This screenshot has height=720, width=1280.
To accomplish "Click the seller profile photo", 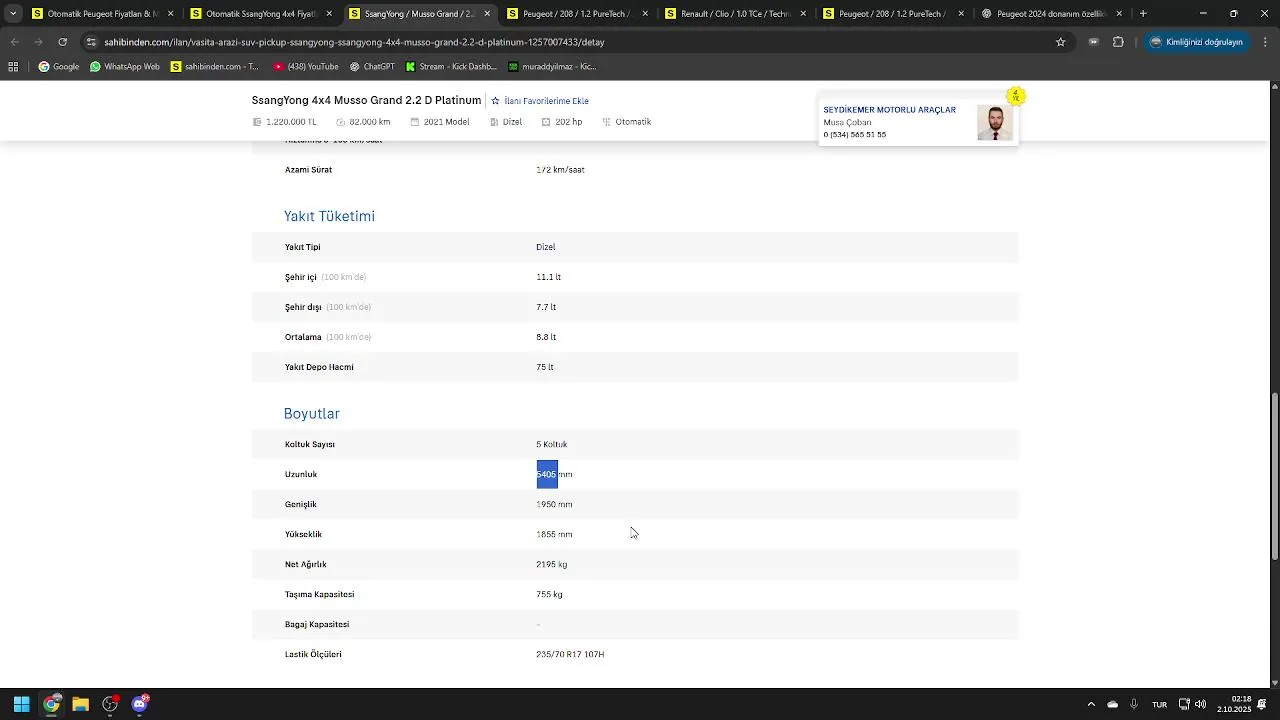I will [995, 122].
